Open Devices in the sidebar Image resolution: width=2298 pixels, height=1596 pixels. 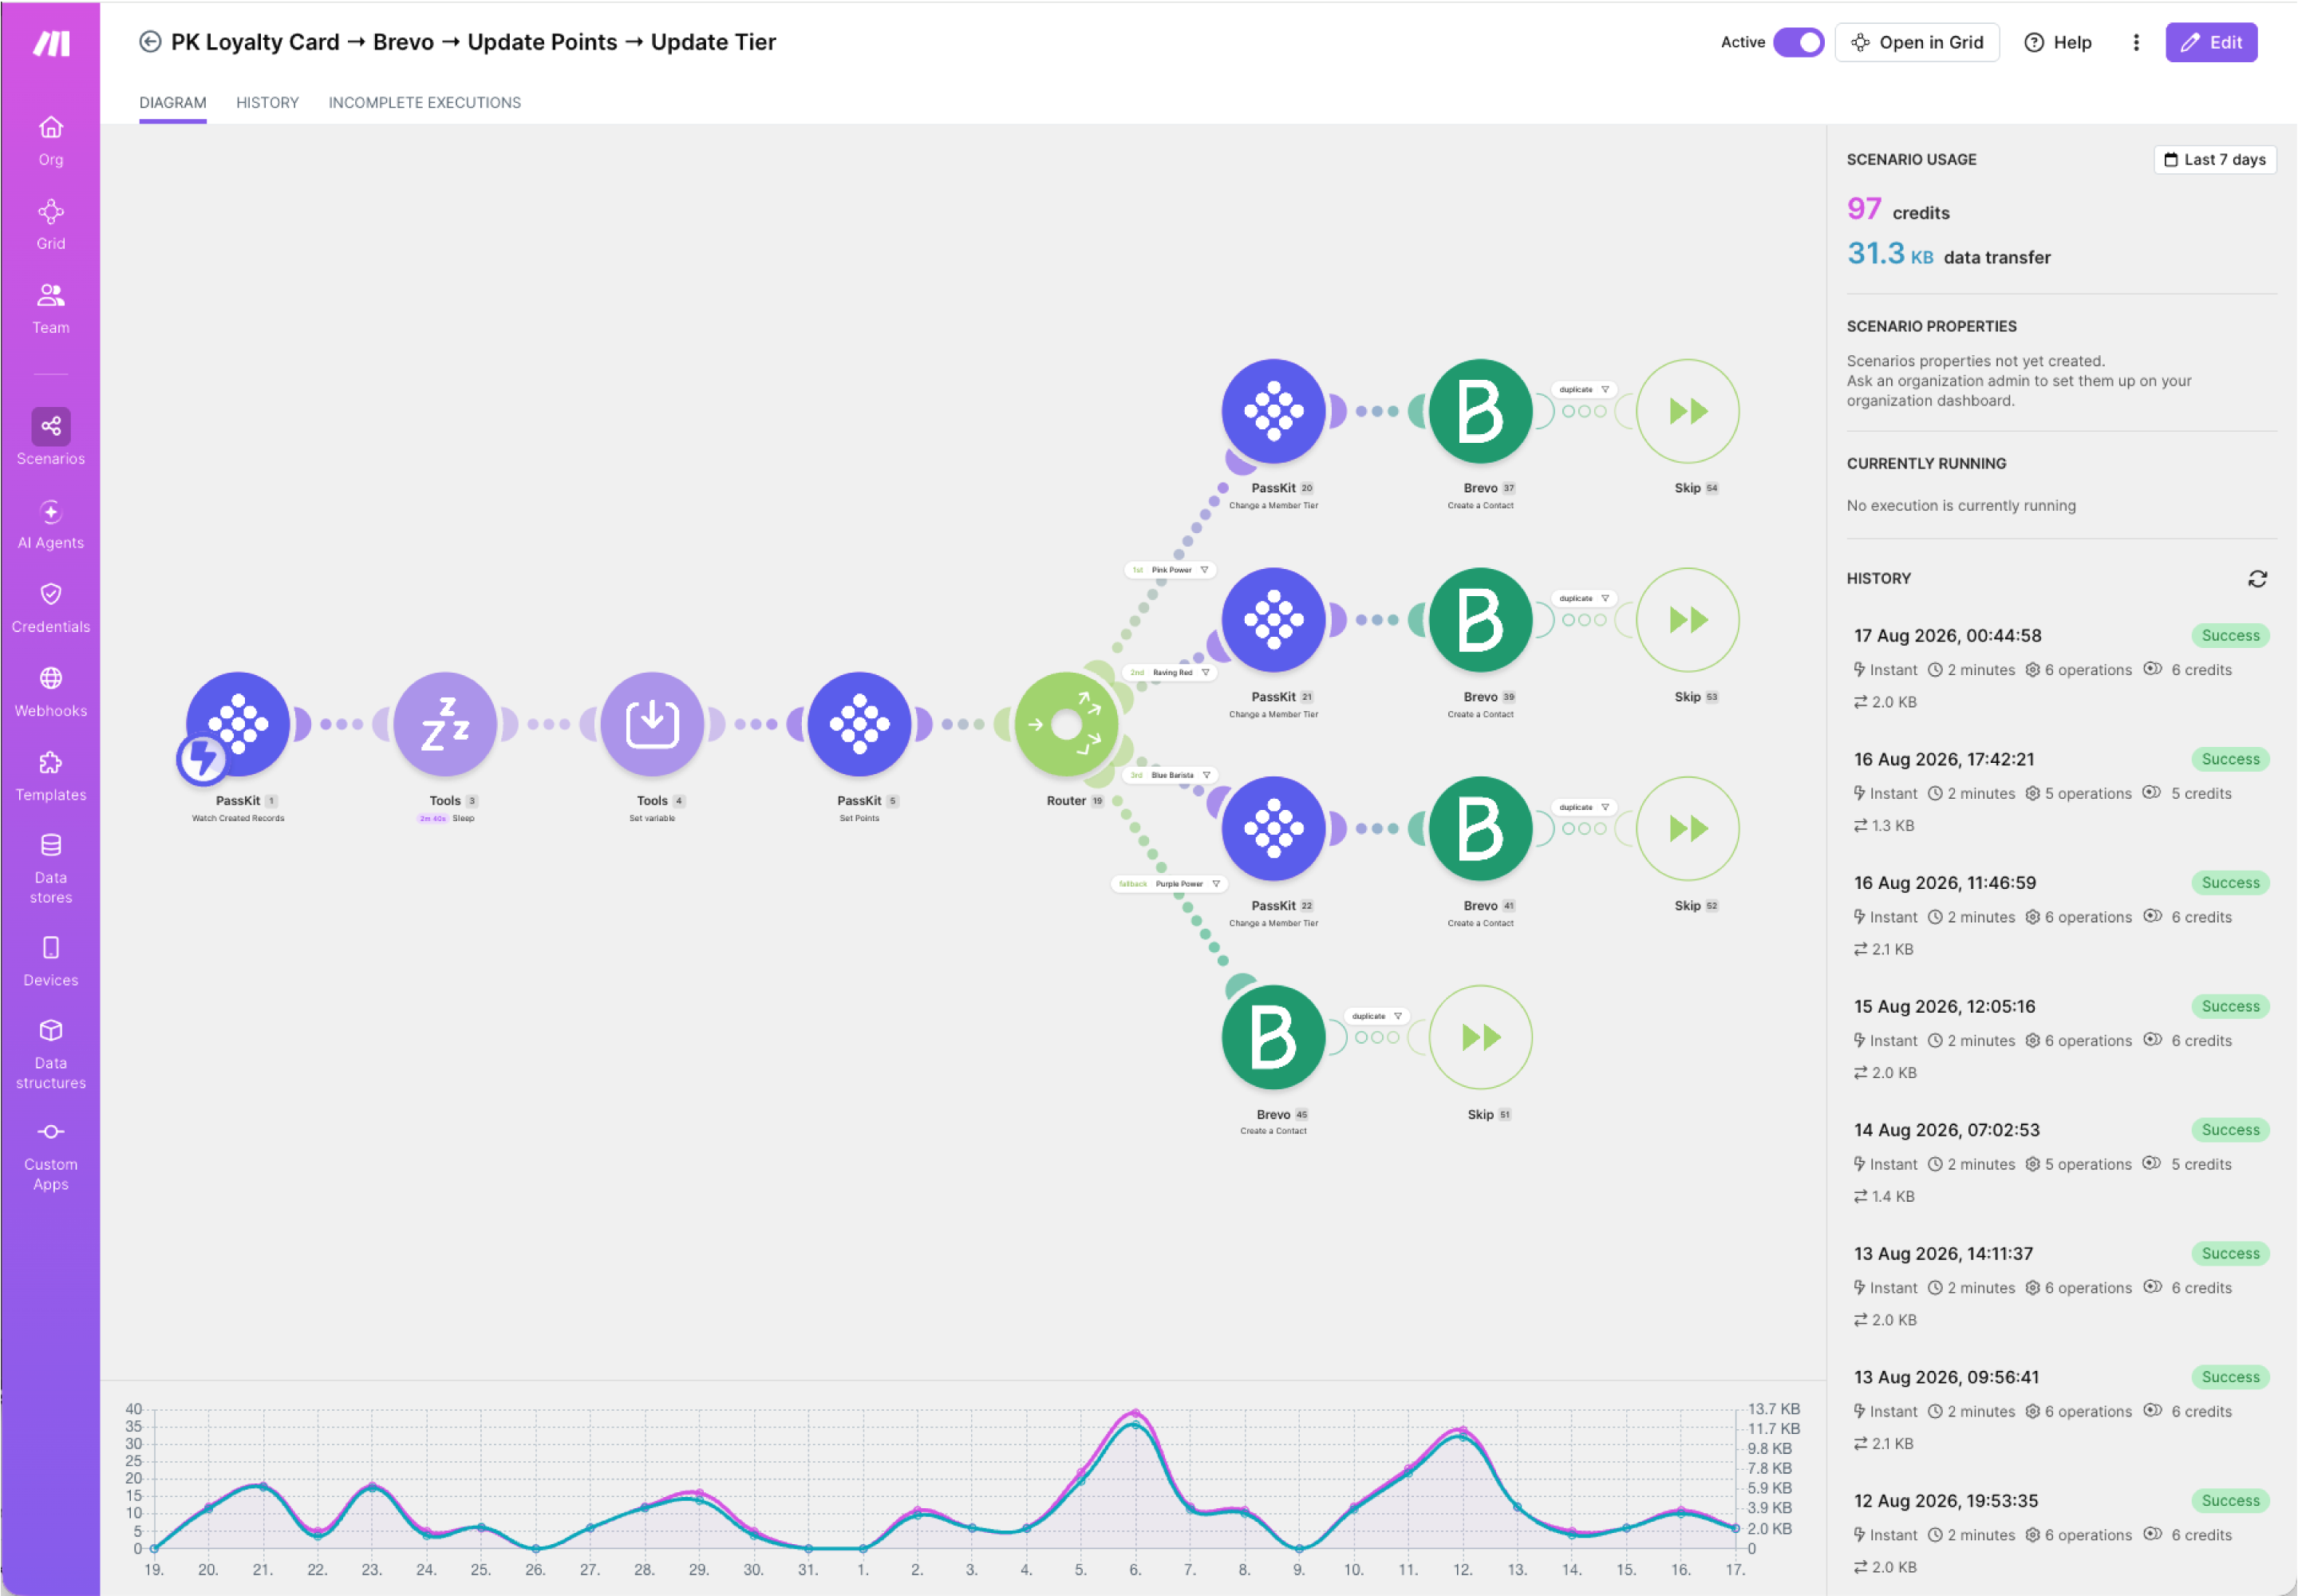point(50,961)
